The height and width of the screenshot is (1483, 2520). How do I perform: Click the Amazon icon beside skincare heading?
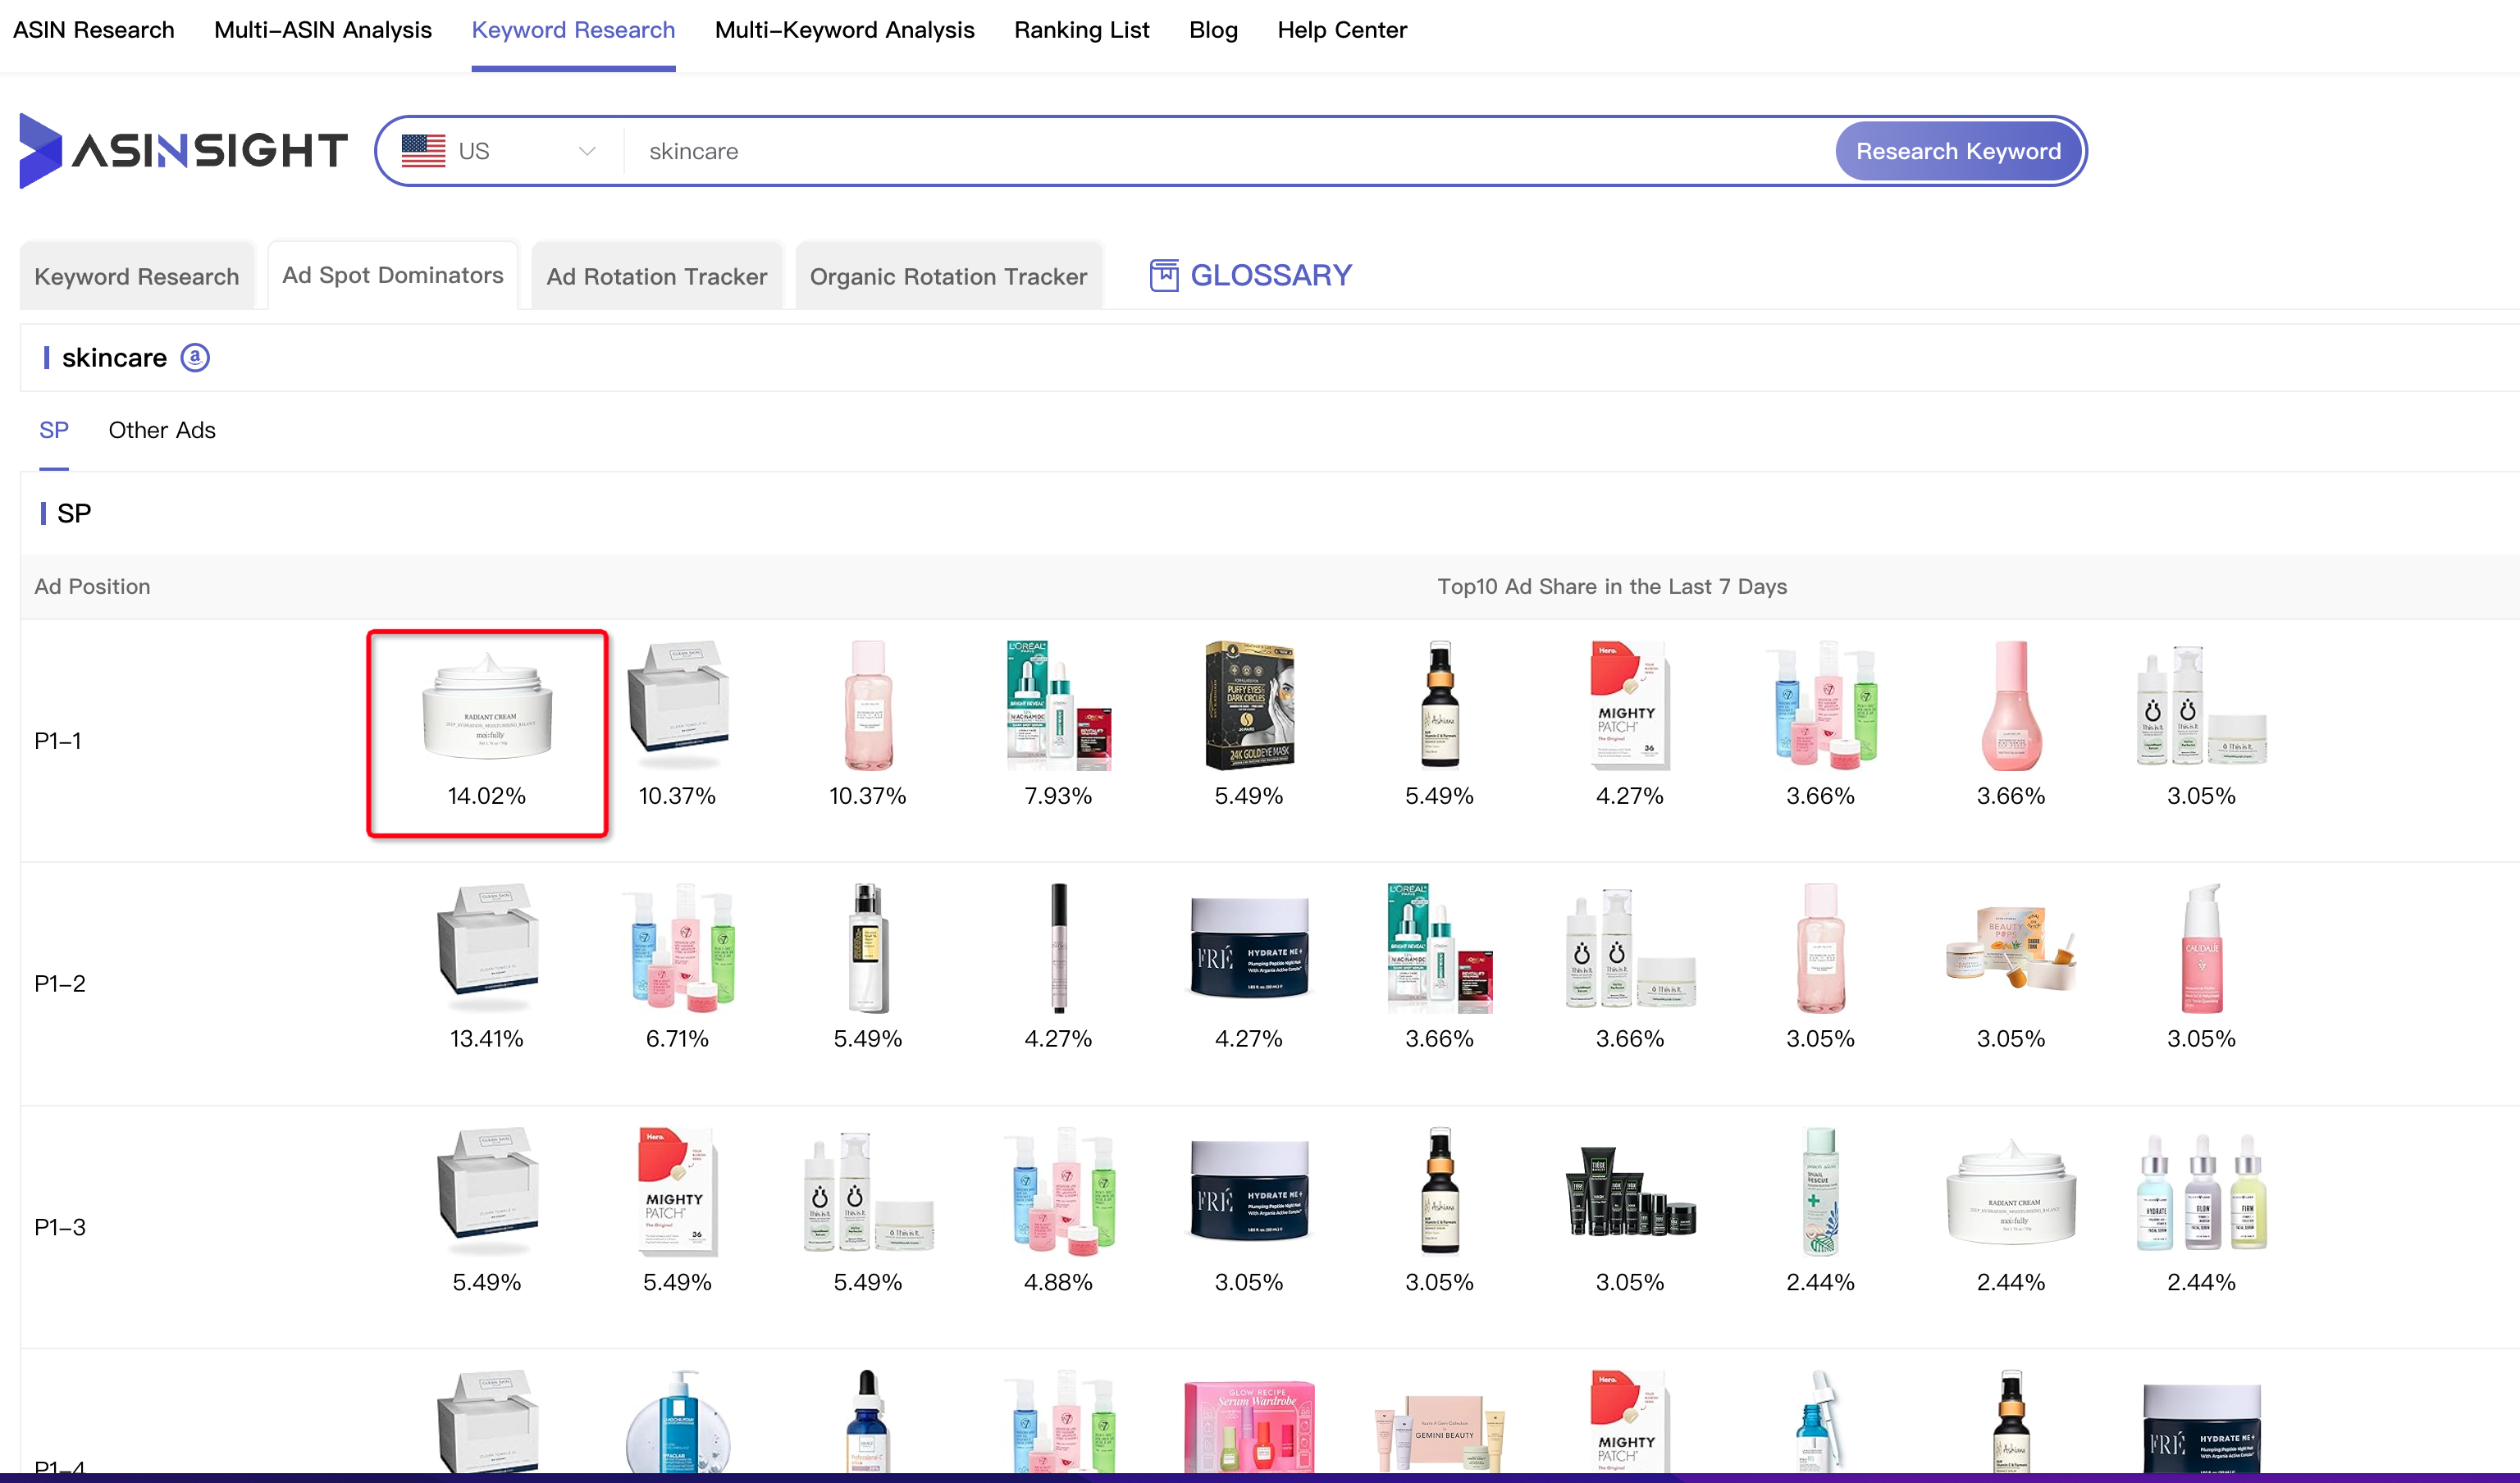[195, 357]
